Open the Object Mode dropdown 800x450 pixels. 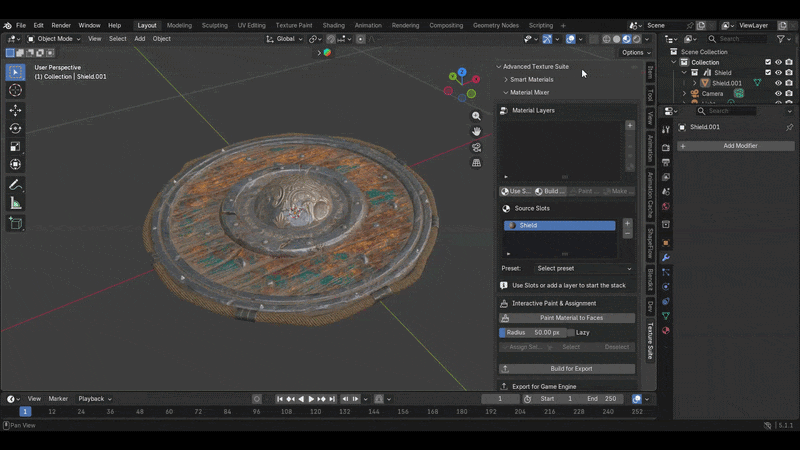54,39
